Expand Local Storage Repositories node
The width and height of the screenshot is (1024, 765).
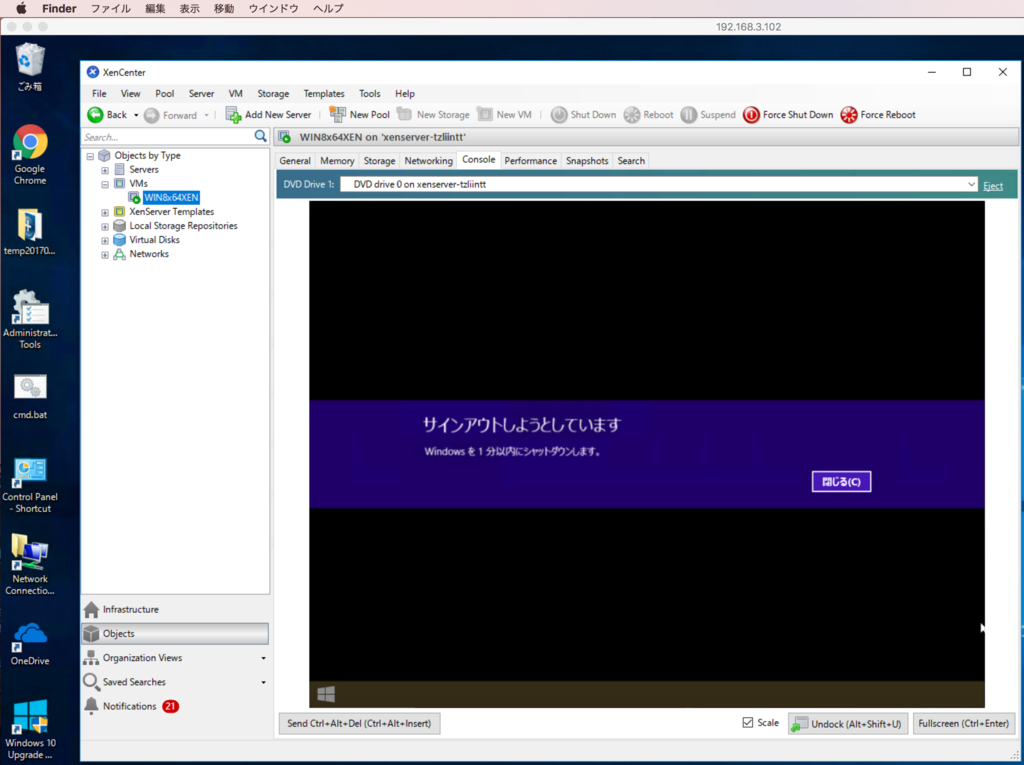[104, 227]
